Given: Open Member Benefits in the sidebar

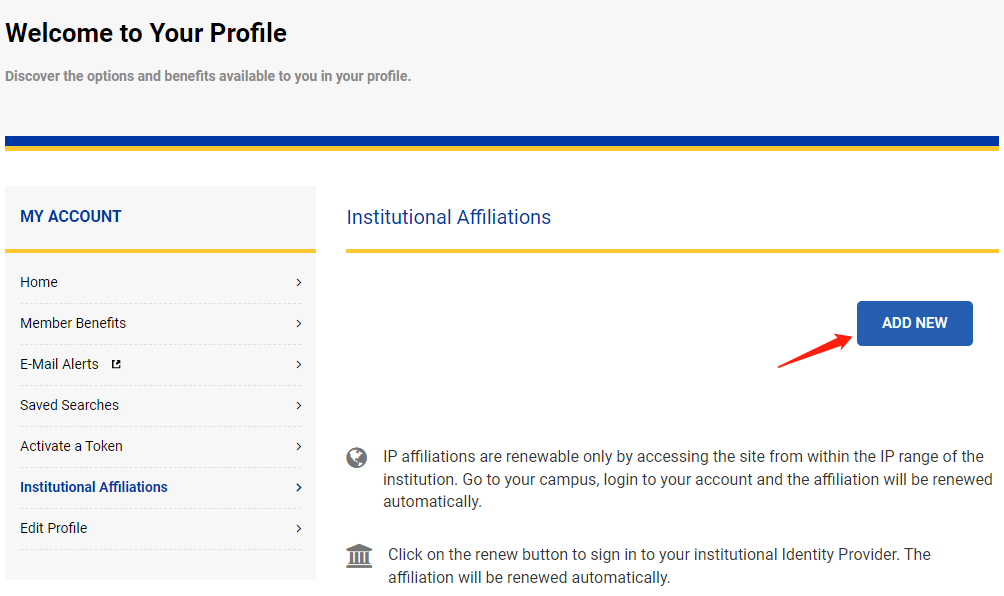Looking at the screenshot, I should point(73,323).
